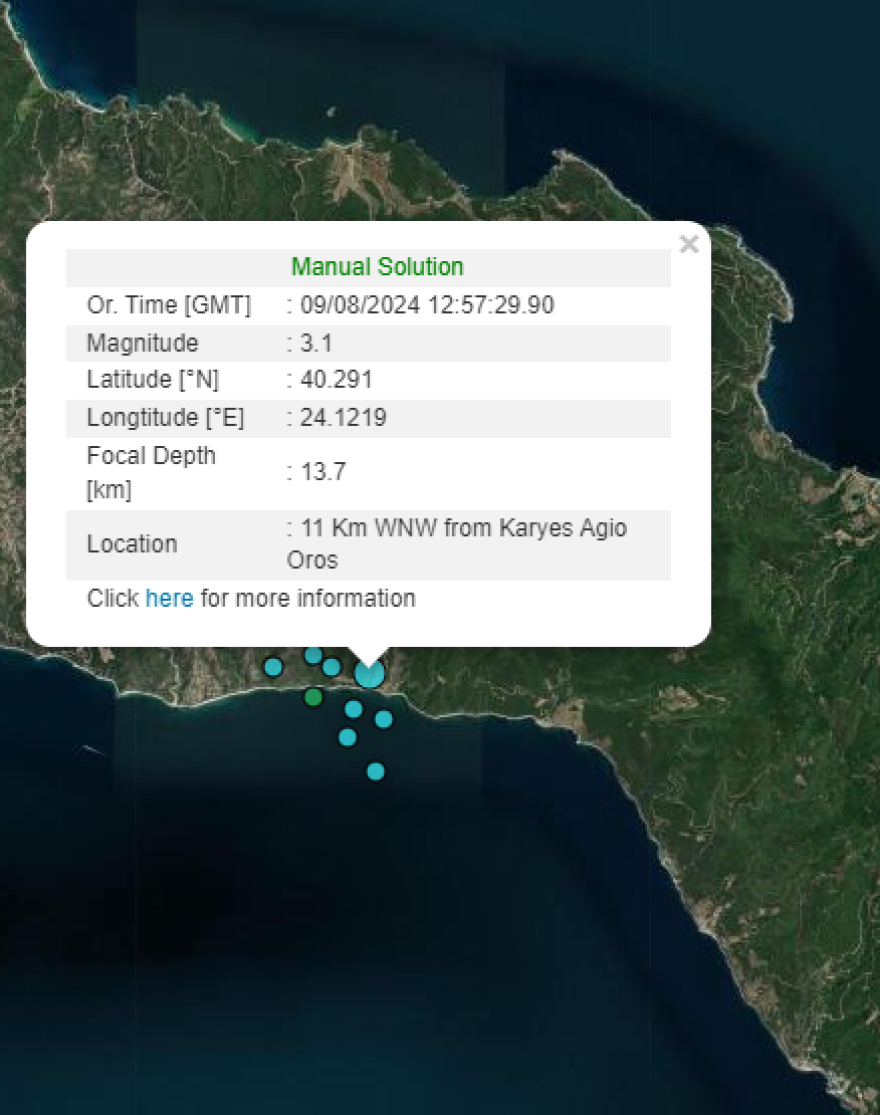
Task: Click the leftmost cyan earthquake marker
Action: tap(273, 666)
